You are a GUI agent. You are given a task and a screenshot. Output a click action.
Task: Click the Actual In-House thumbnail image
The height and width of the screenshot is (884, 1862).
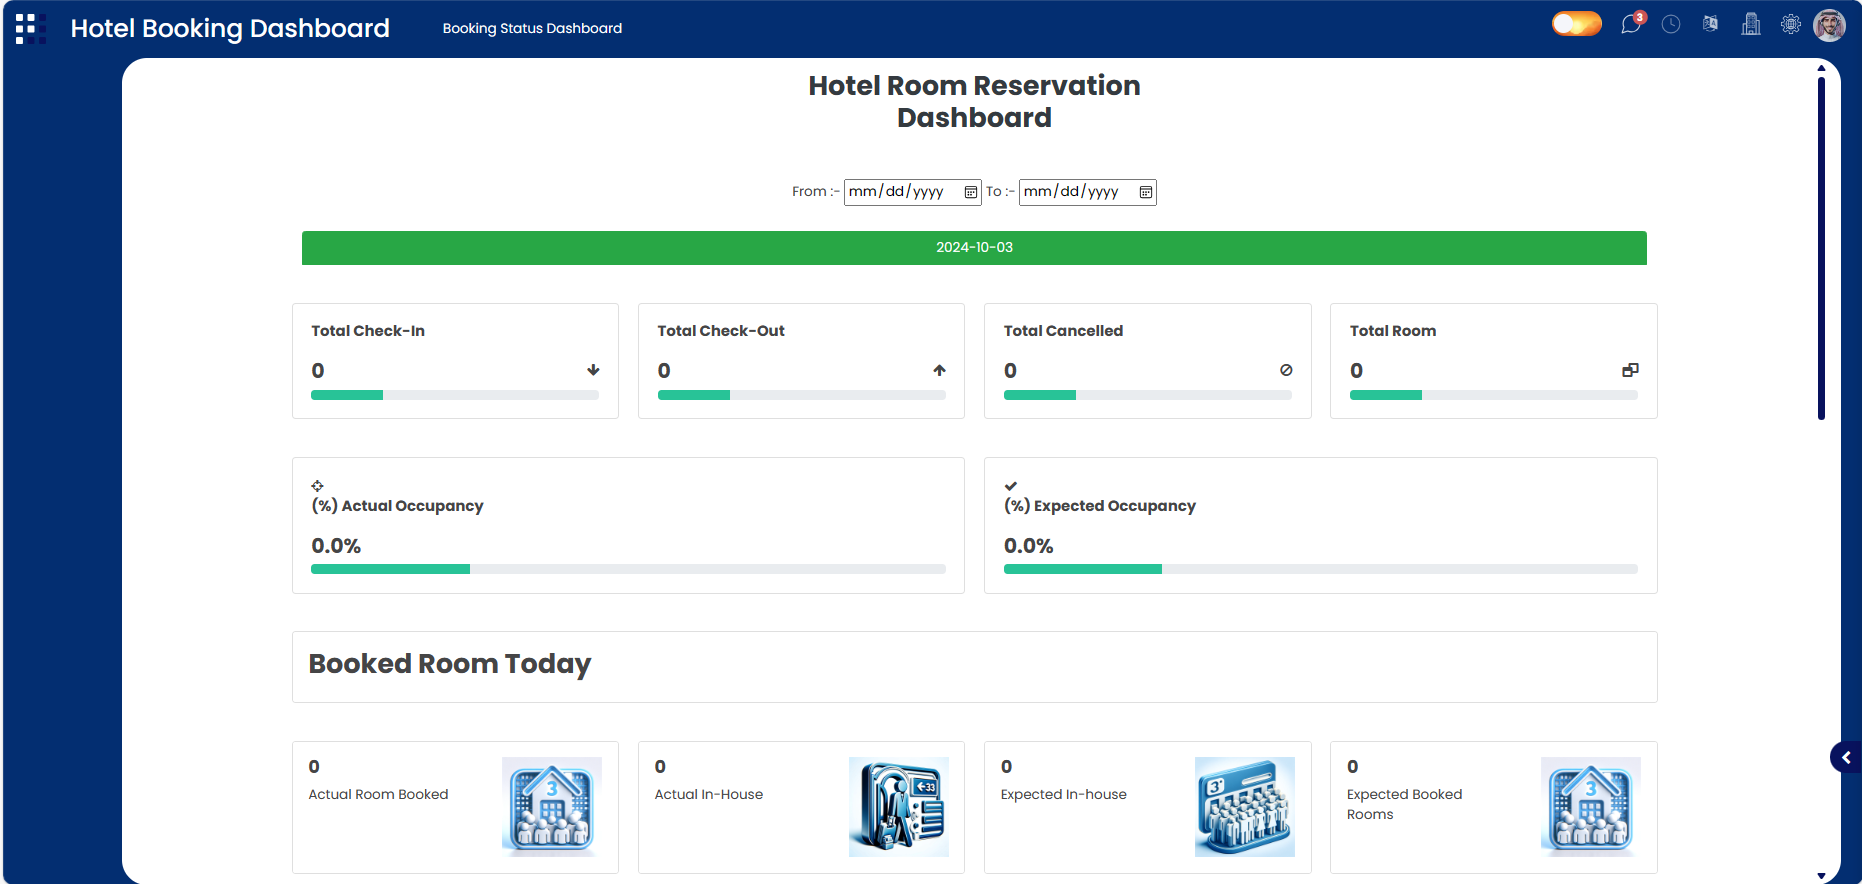[x=898, y=807]
